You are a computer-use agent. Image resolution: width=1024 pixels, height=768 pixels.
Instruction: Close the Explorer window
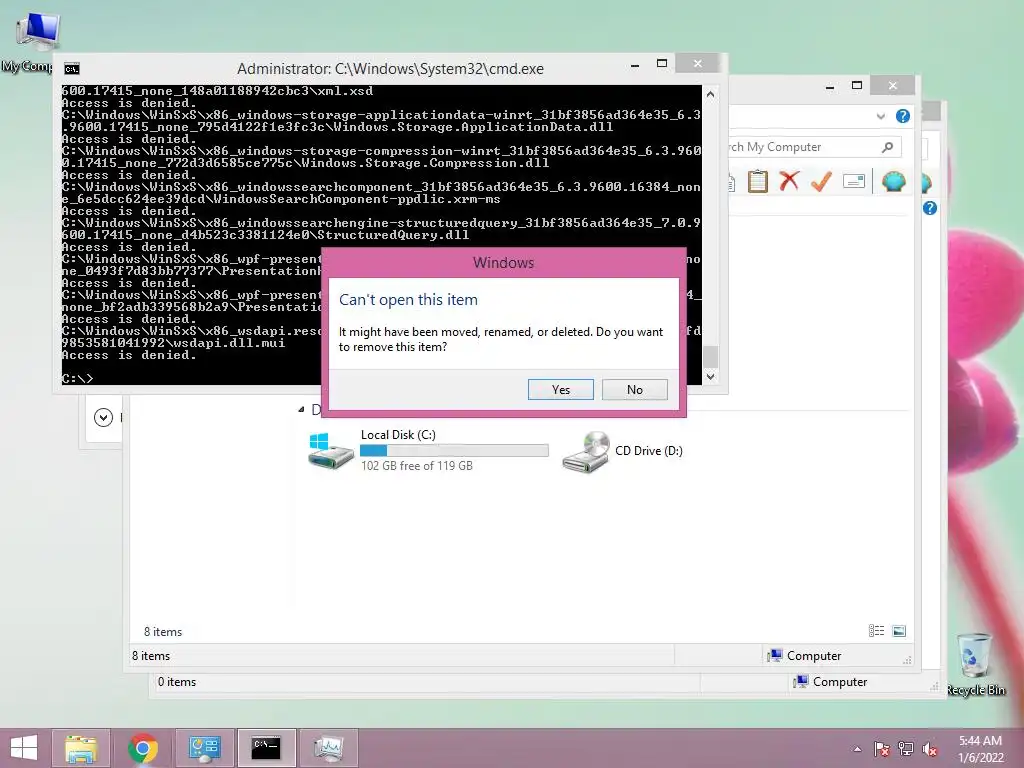pos(893,86)
